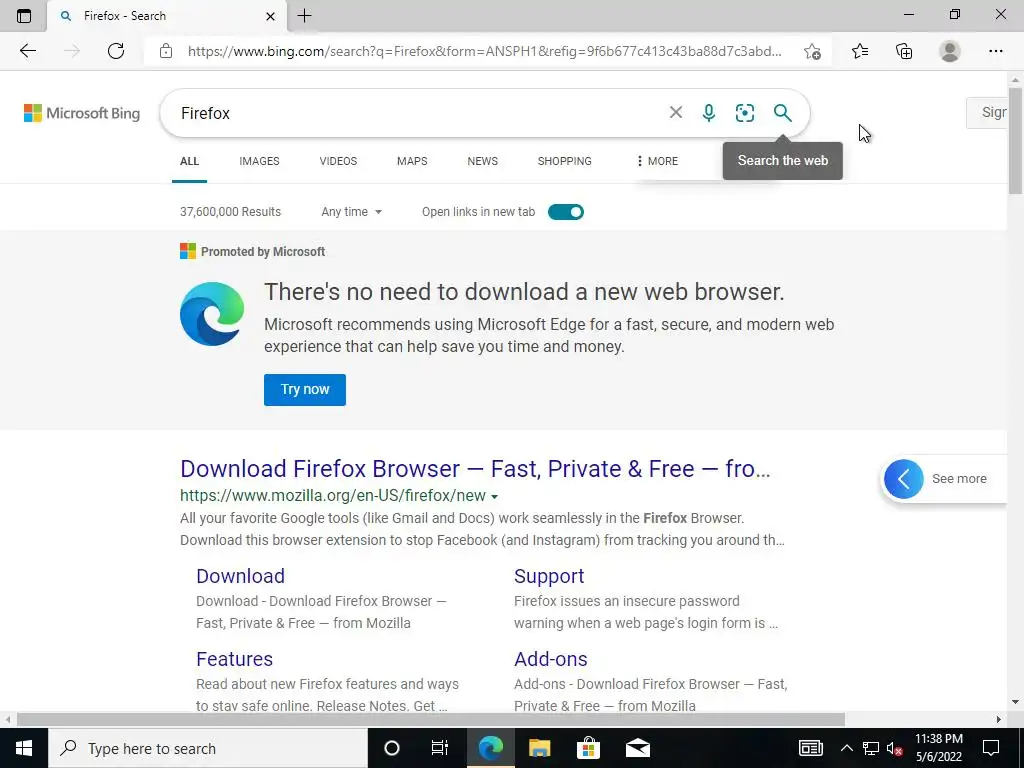Open visual search camera icon
1024x768 pixels.
pos(744,112)
